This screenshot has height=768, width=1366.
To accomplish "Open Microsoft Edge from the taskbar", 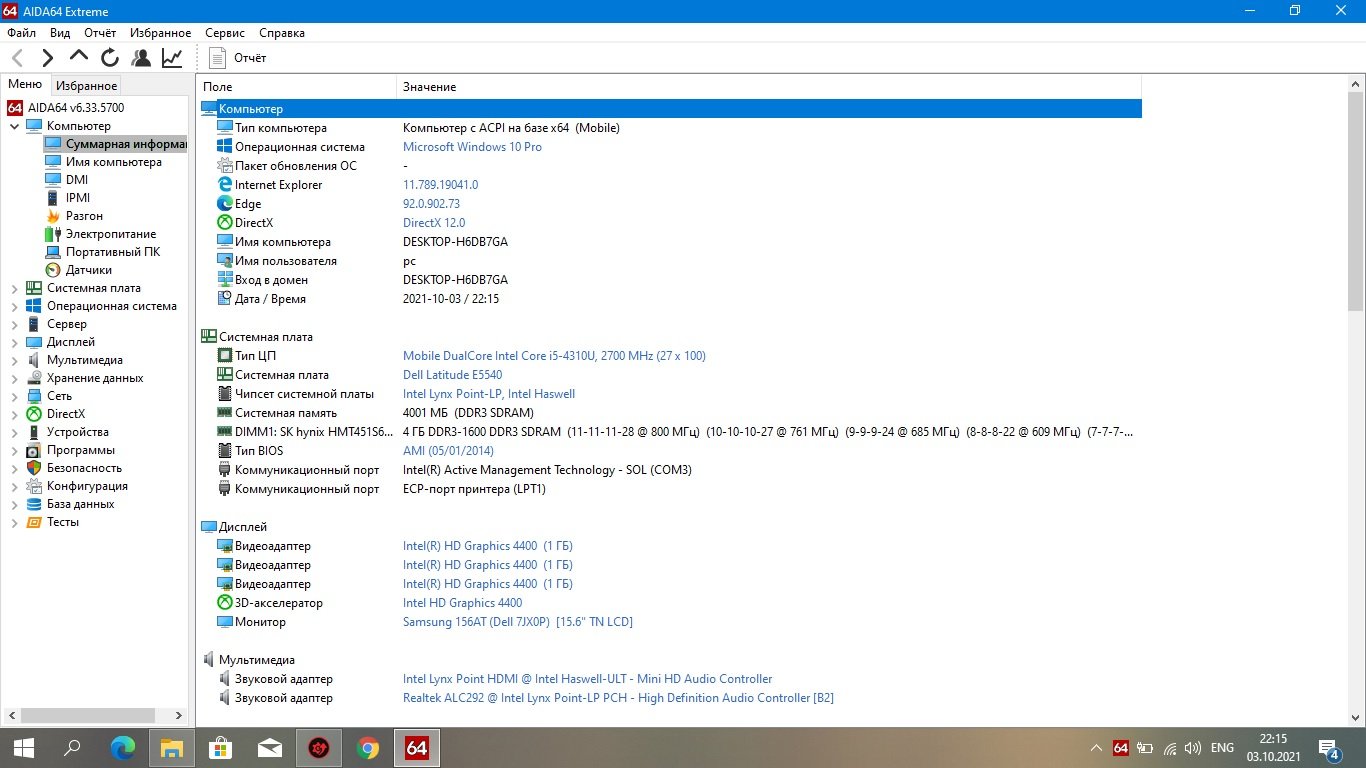I will [122, 748].
